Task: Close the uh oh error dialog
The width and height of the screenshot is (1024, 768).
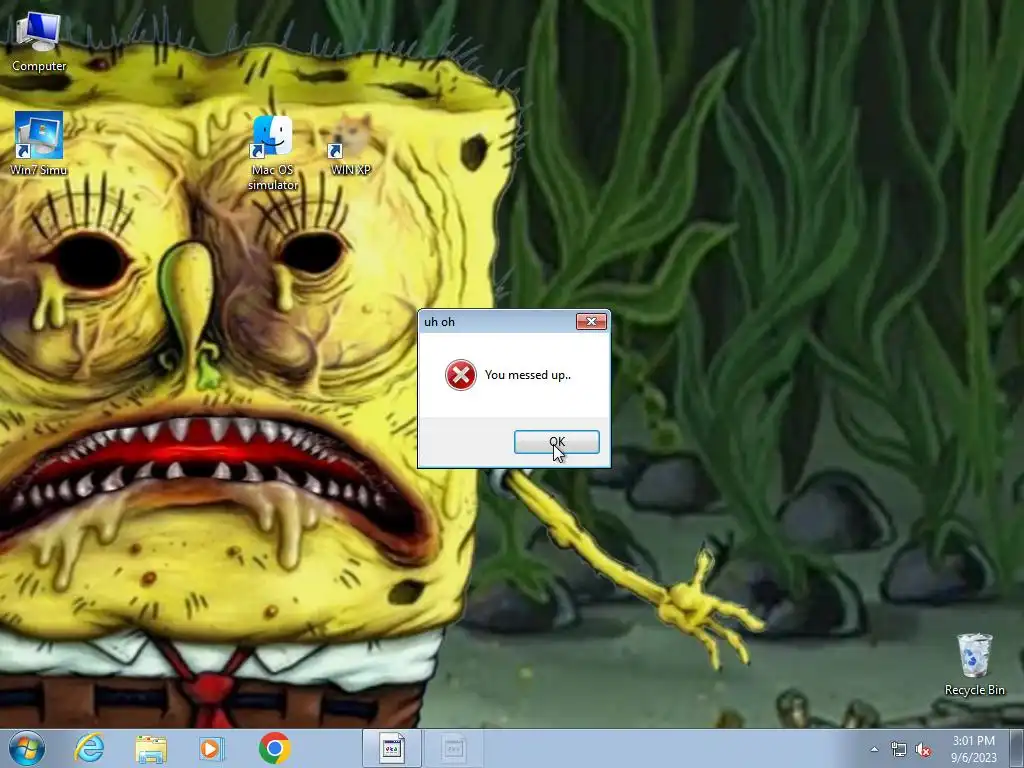Action: pos(591,321)
